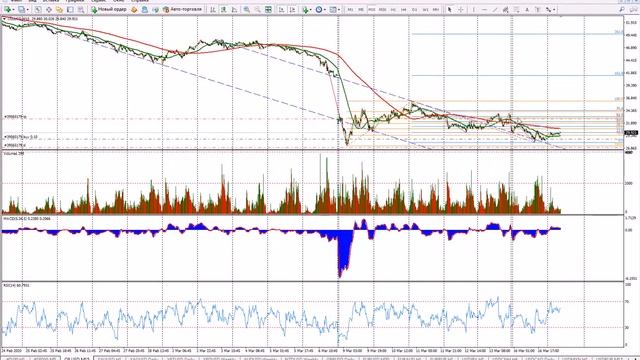The width and height of the screenshot is (640, 360).
Task: Click the blue community account icon
Action: pyautogui.click(x=144, y=9)
